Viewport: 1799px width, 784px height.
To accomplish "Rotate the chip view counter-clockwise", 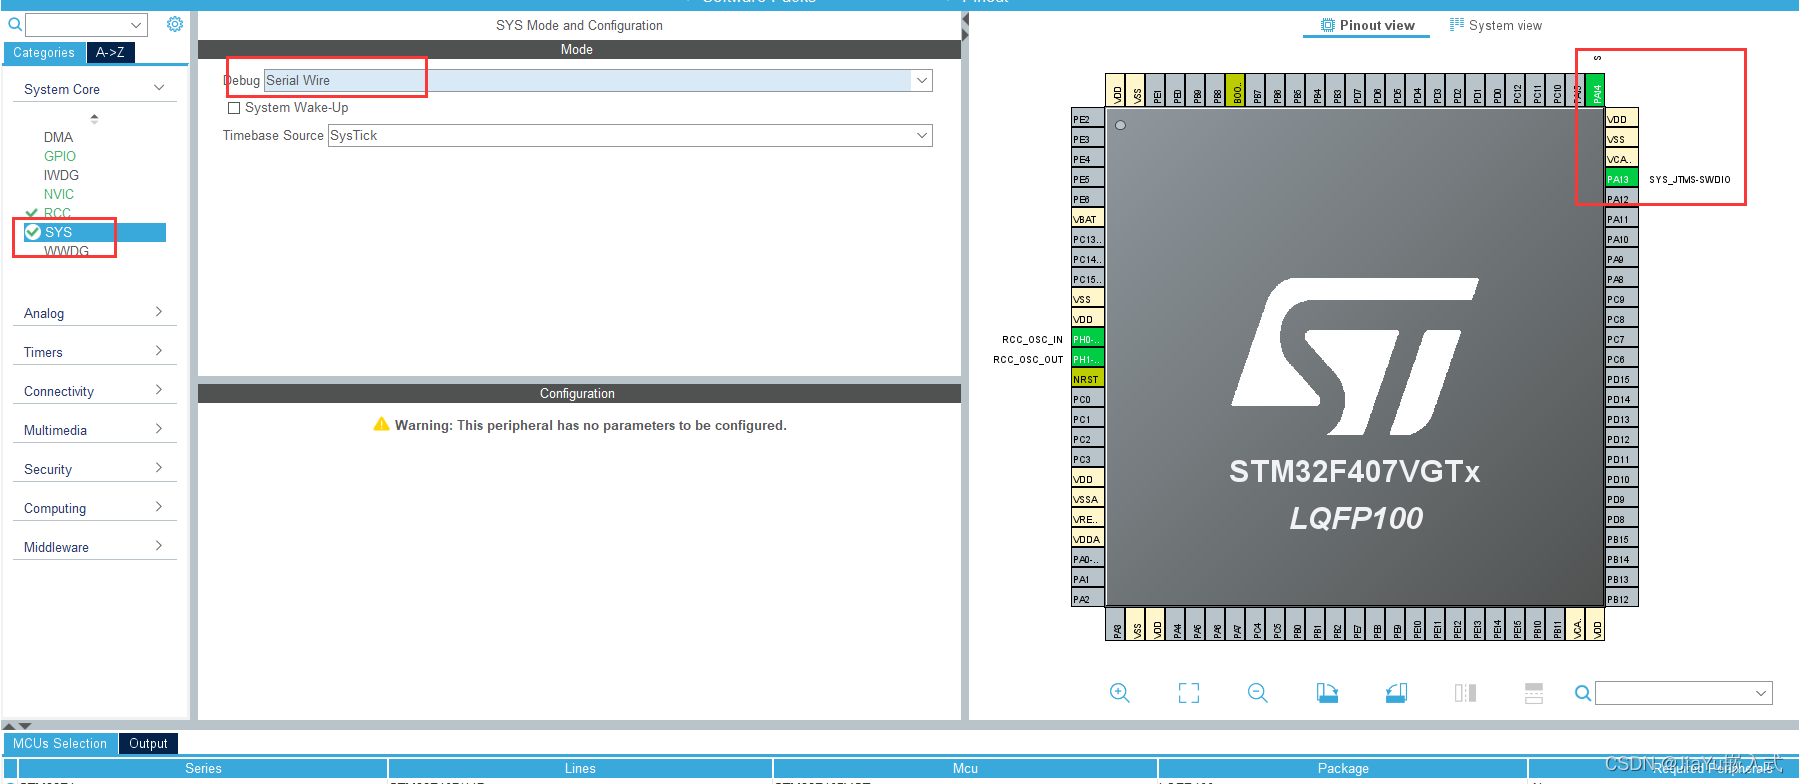I will click(1396, 693).
